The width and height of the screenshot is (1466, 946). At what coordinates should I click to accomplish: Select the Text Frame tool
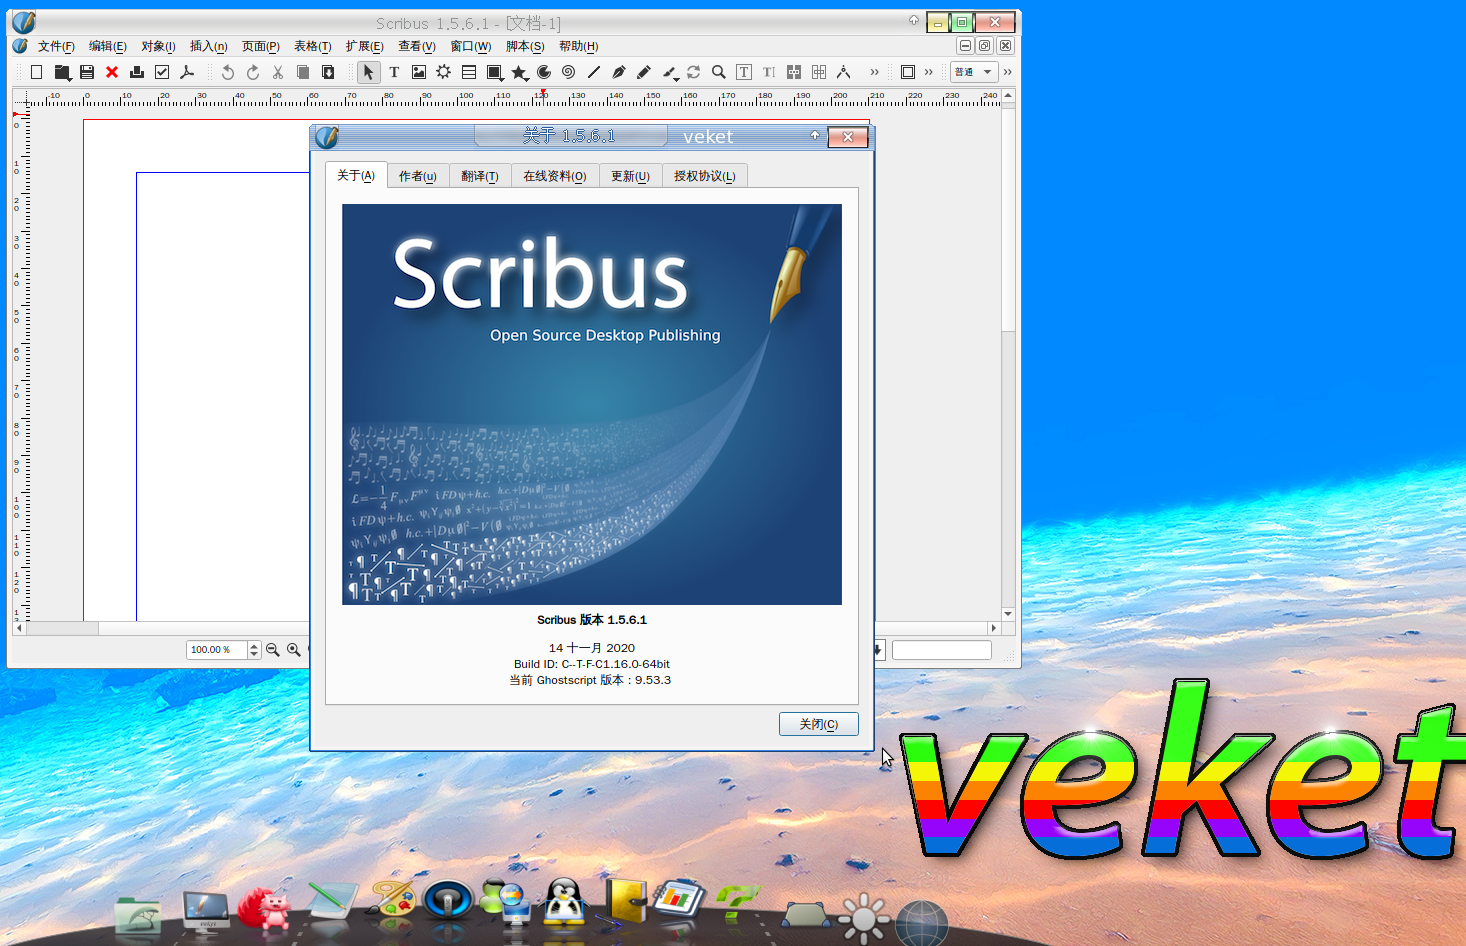click(x=394, y=72)
